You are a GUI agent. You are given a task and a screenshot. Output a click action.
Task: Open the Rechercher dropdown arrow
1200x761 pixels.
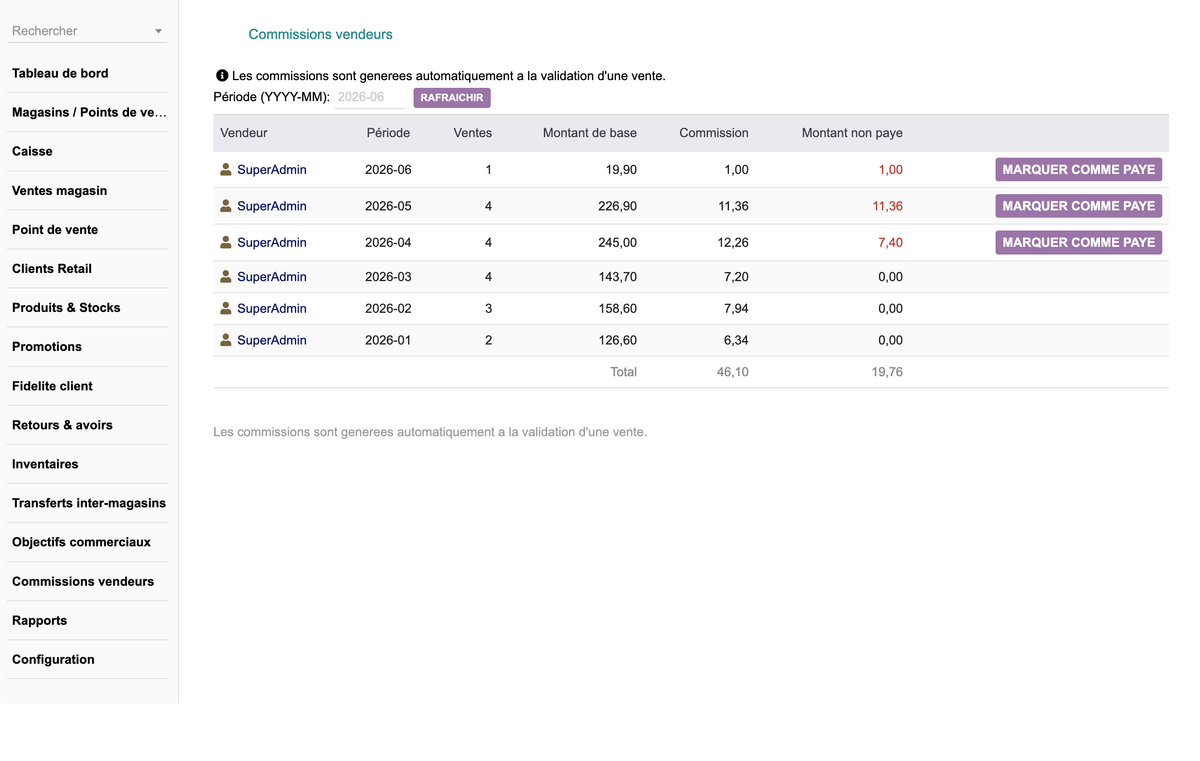[x=158, y=32]
